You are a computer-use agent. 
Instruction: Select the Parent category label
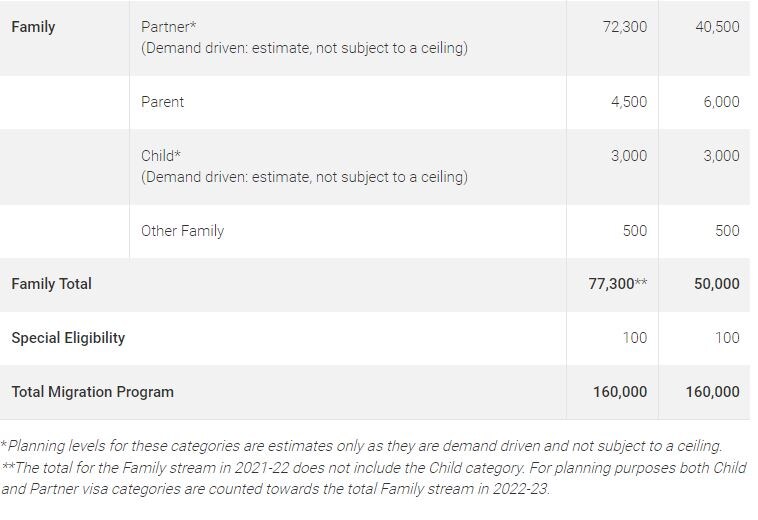(162, 102)
